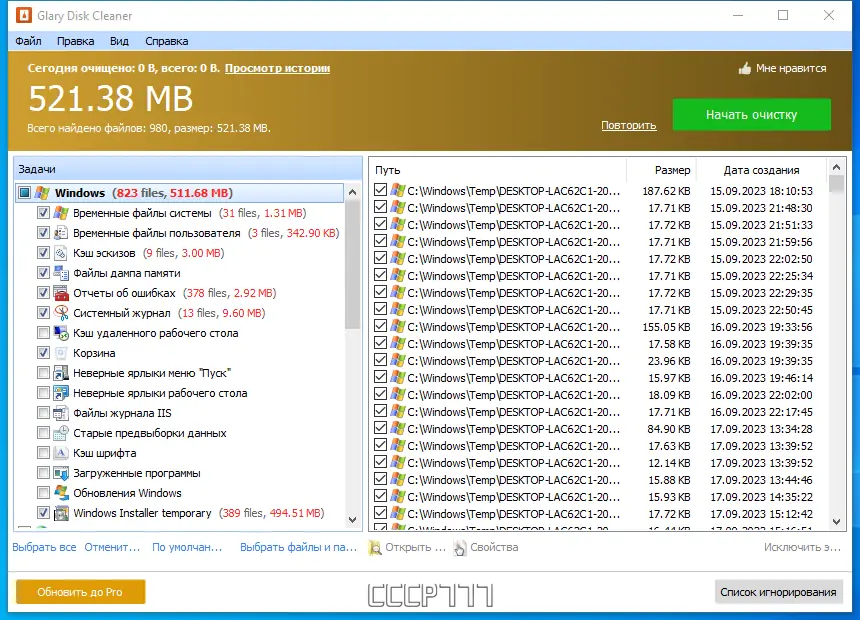
Task: Click the icon for Временные файлы системы
Action: coord(61,213)
